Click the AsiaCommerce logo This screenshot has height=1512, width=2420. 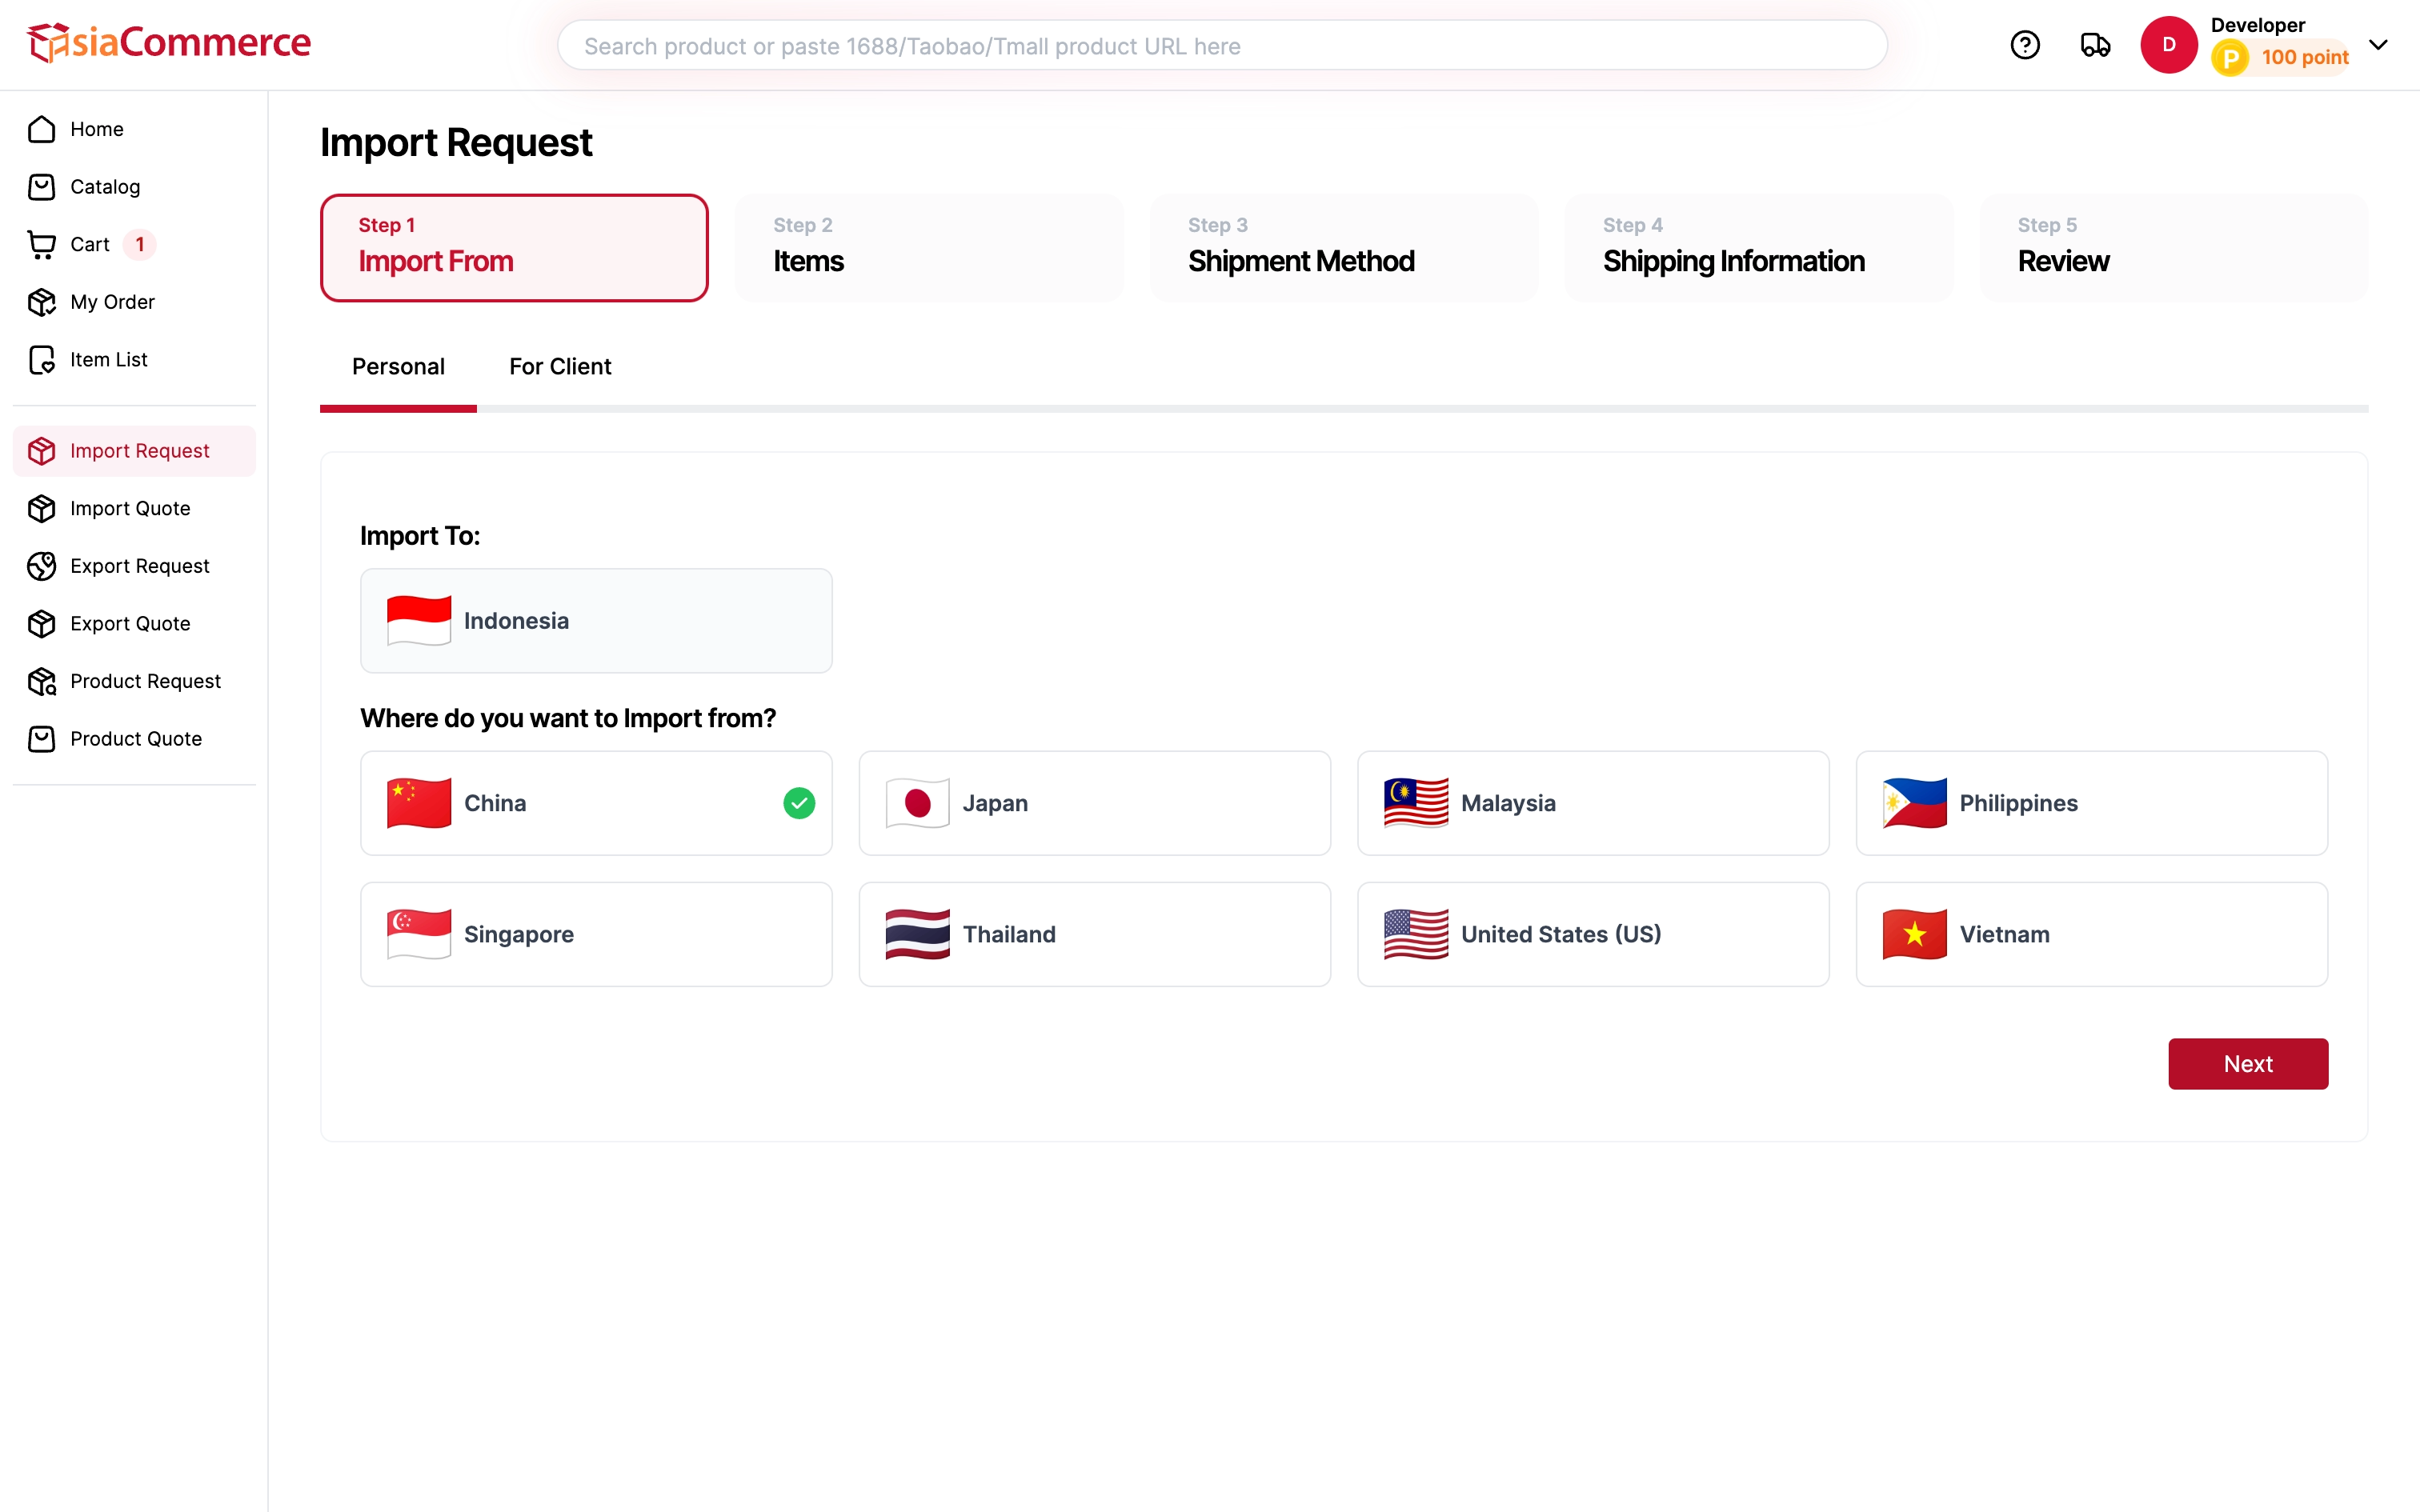[169, 43]
